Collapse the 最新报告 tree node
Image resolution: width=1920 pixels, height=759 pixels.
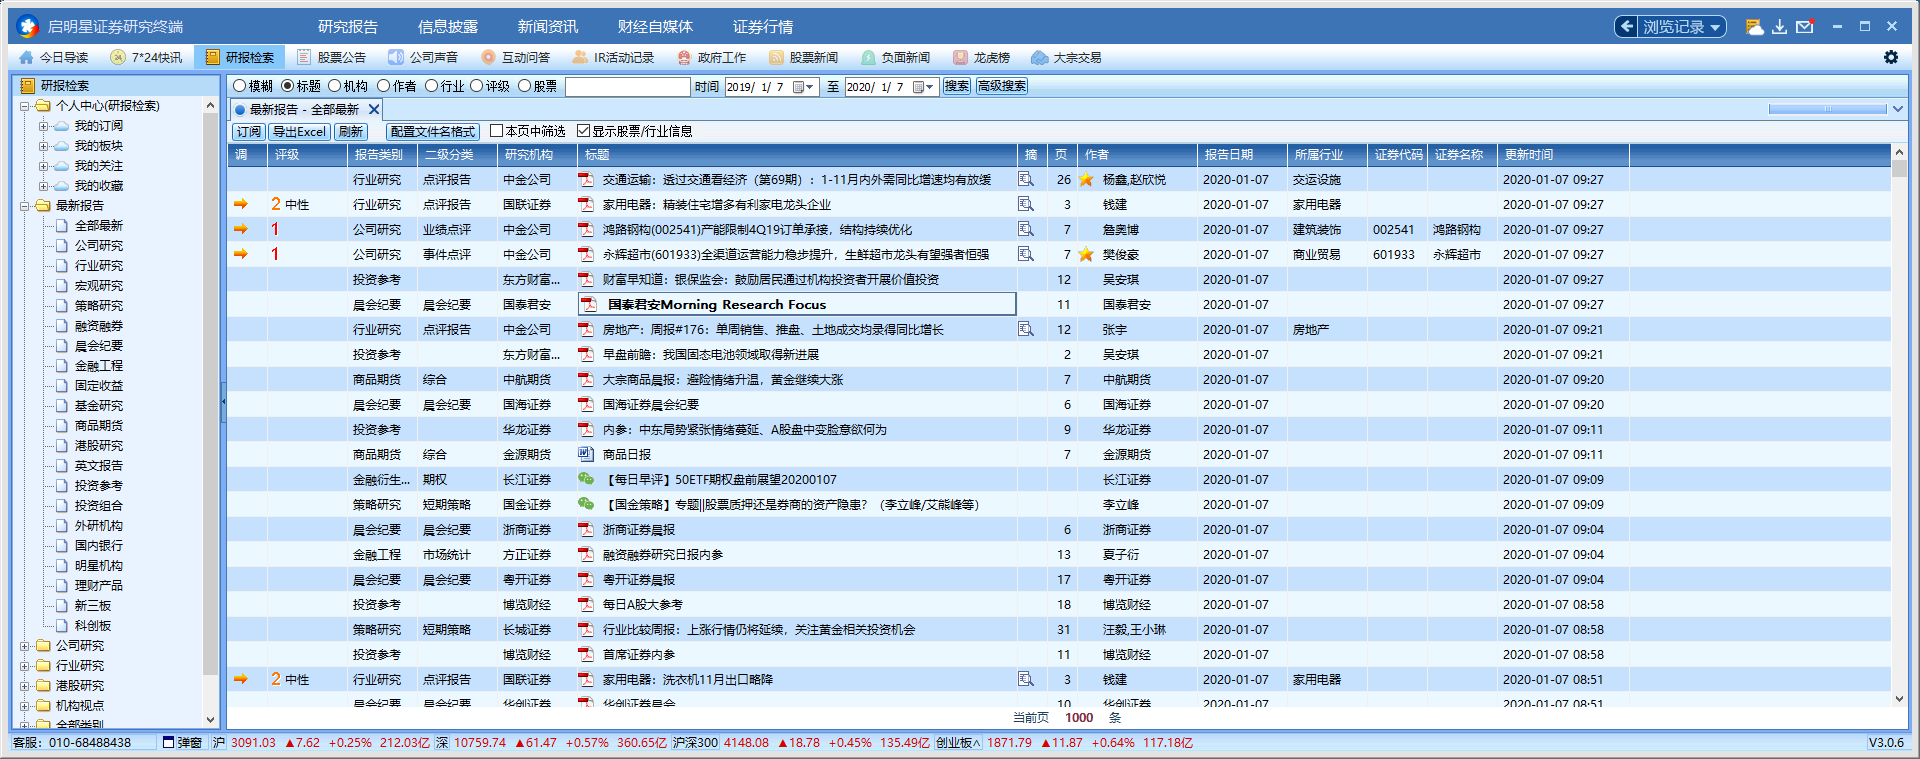[25, 206]
